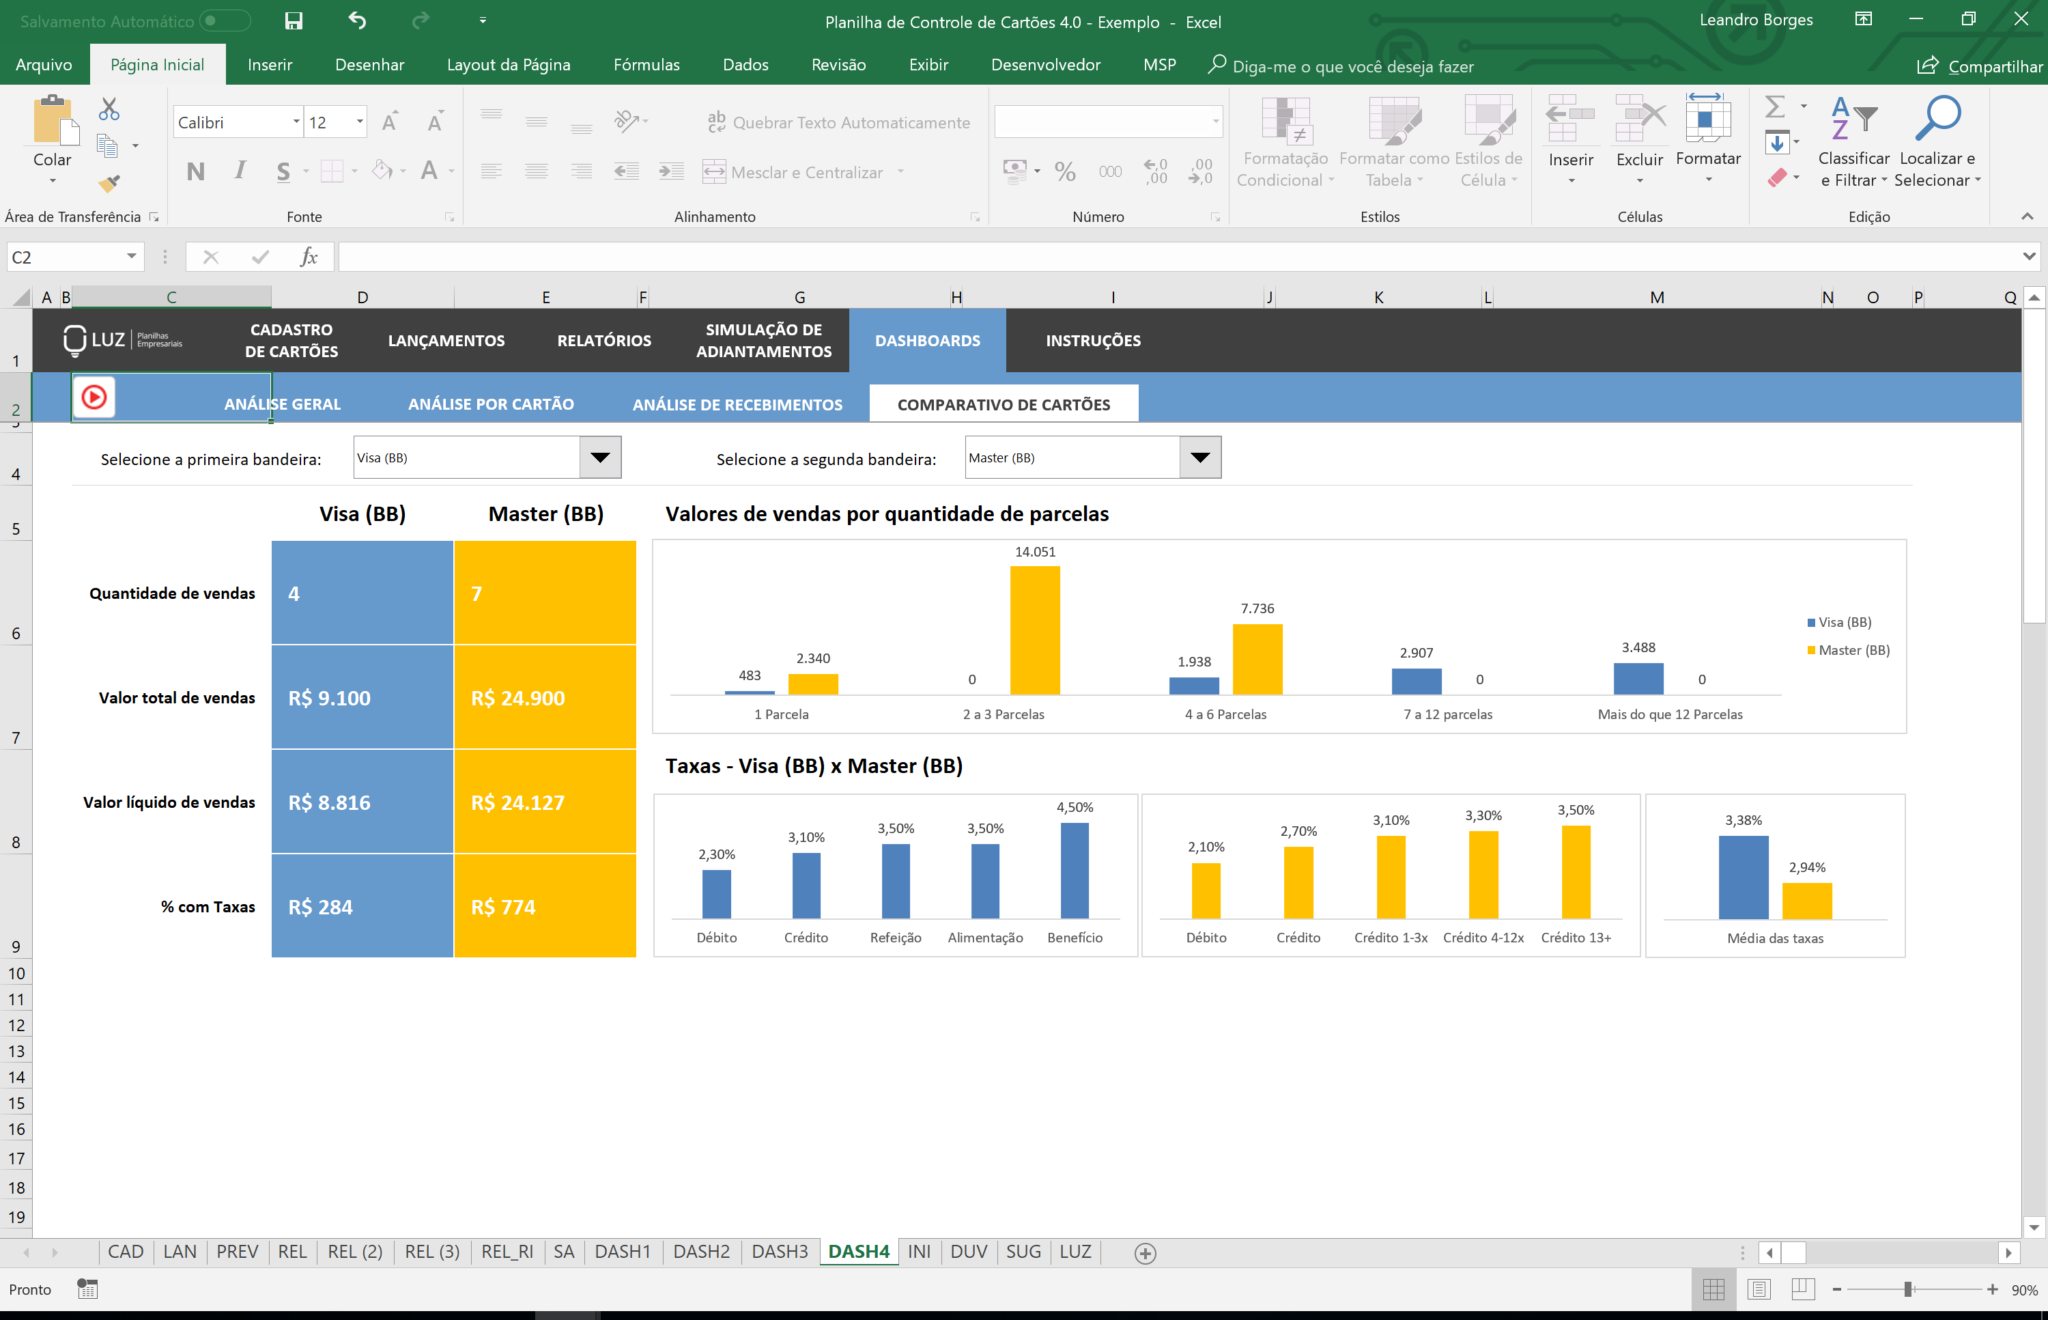
Task: Click the Pincel de Formatação (format painter) icon
Action: coord(110,184)
